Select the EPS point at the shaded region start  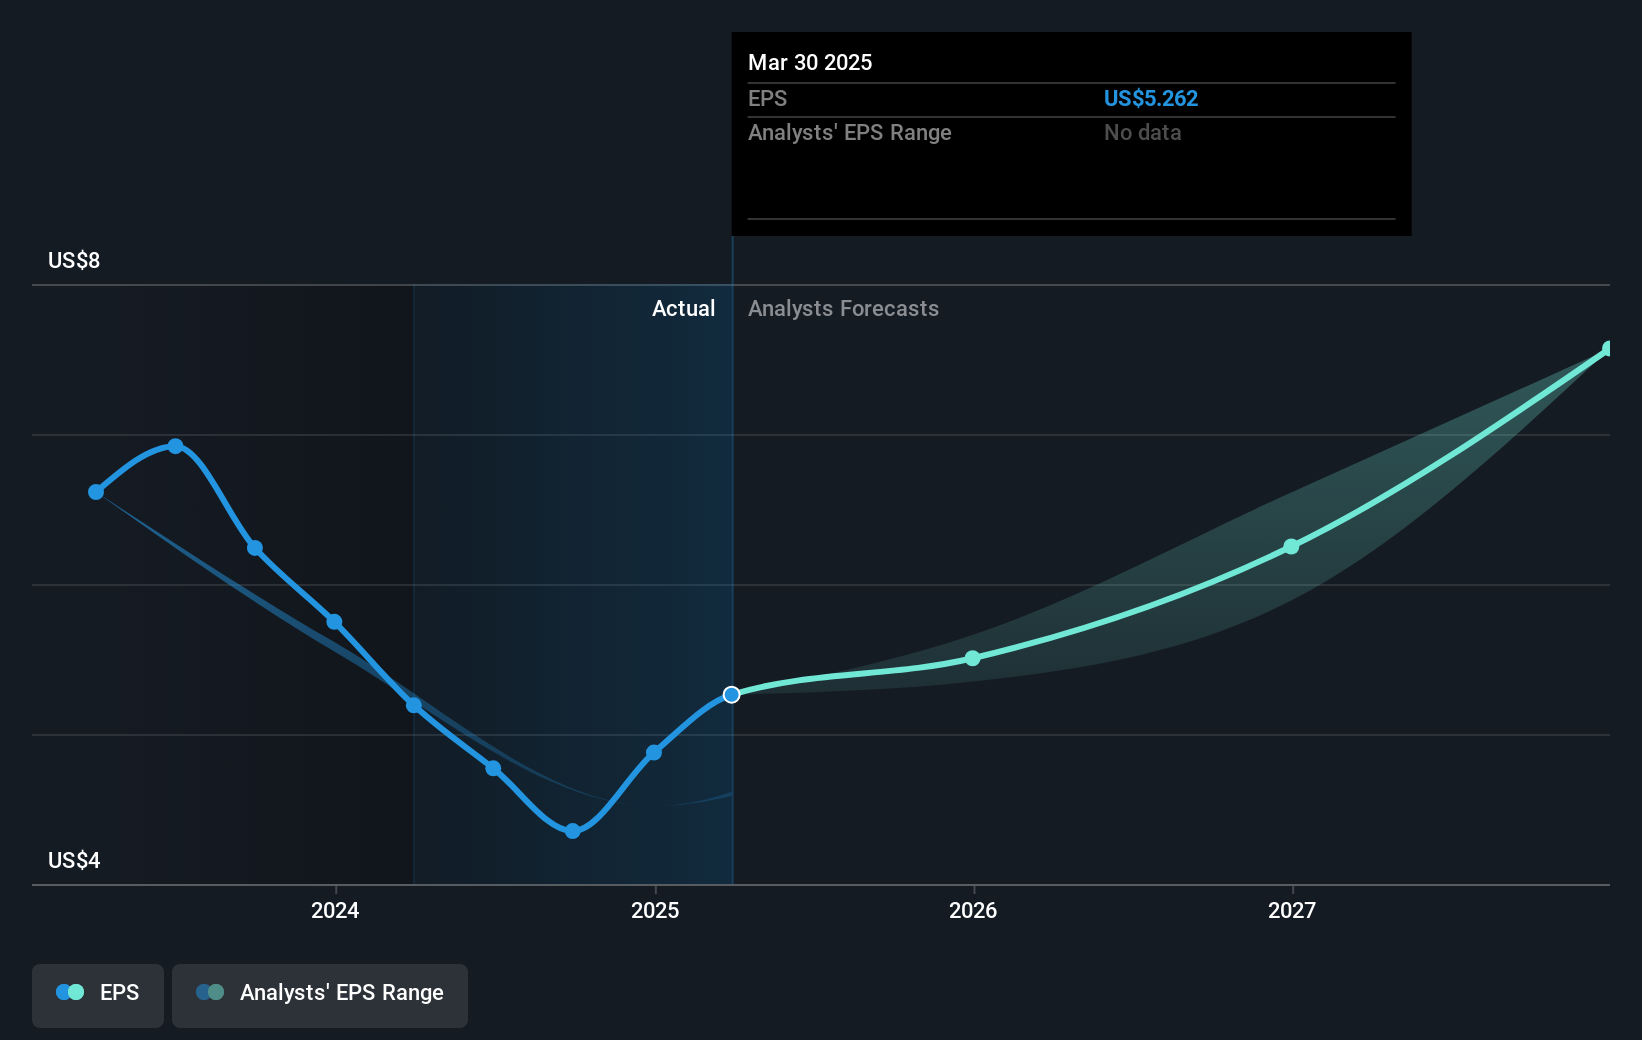point(414,705)
